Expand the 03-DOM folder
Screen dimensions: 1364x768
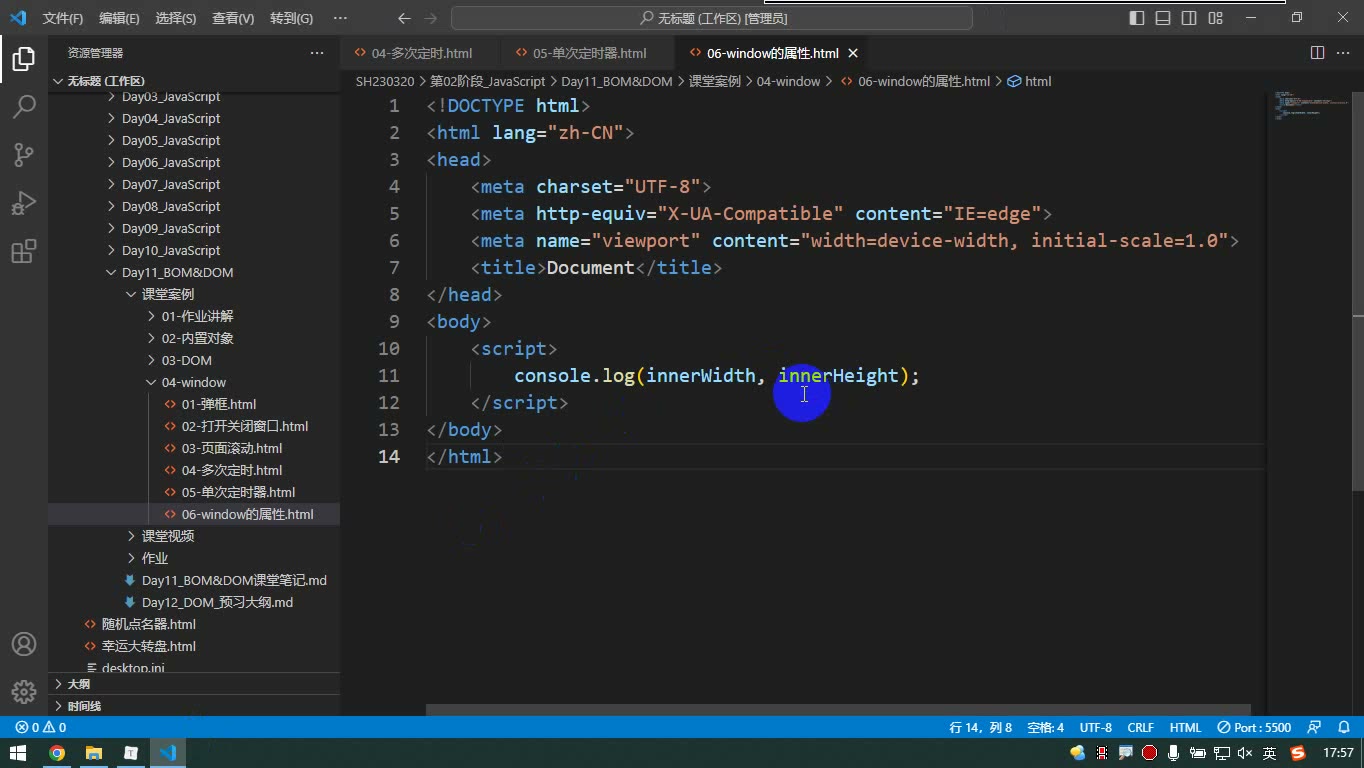(186, 360)
